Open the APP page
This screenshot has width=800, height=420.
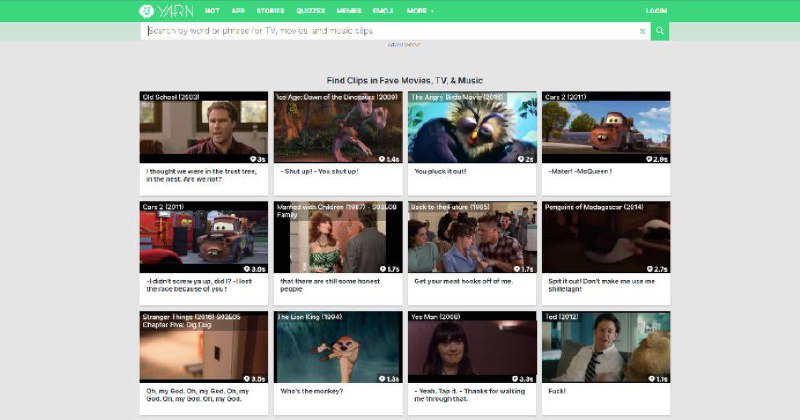(x=238, y=11)
